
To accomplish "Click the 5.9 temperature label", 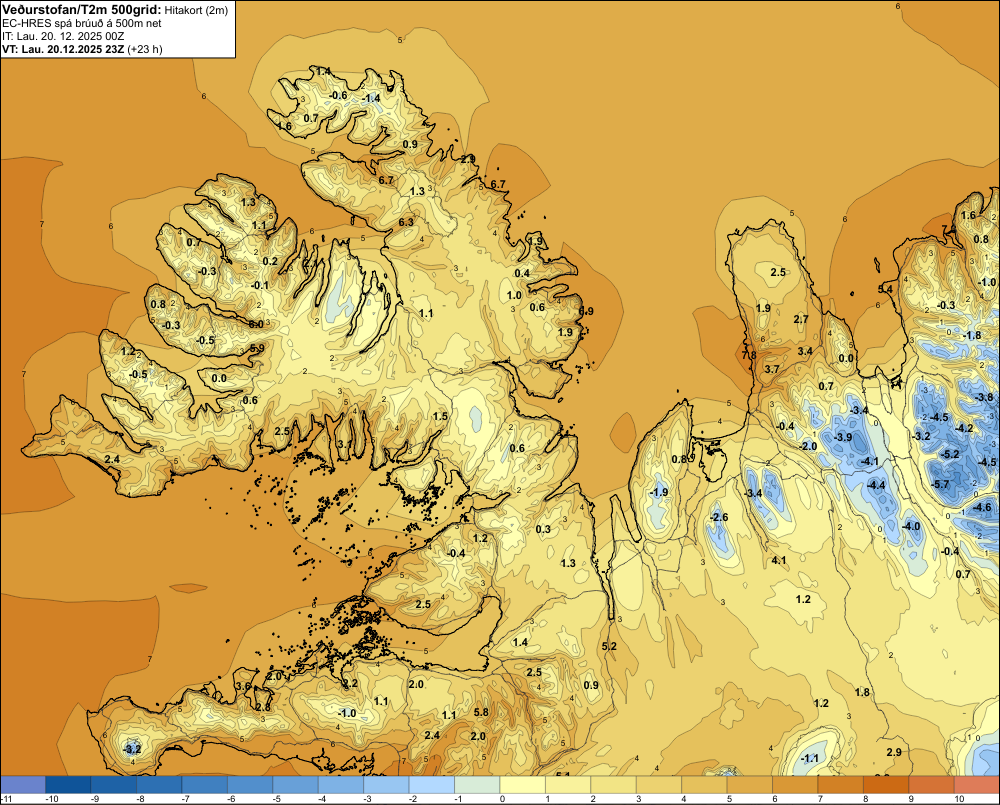I will coord(257,348).
